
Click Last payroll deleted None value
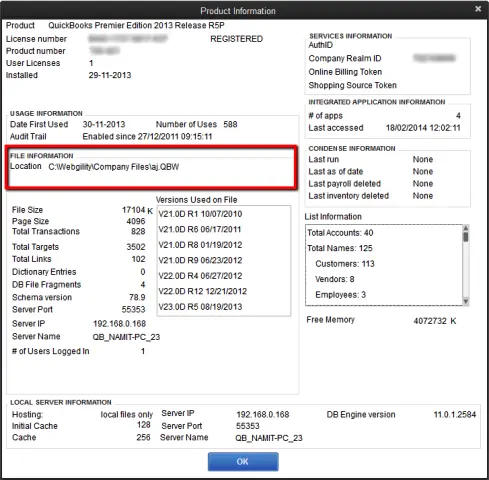point(423,184)
